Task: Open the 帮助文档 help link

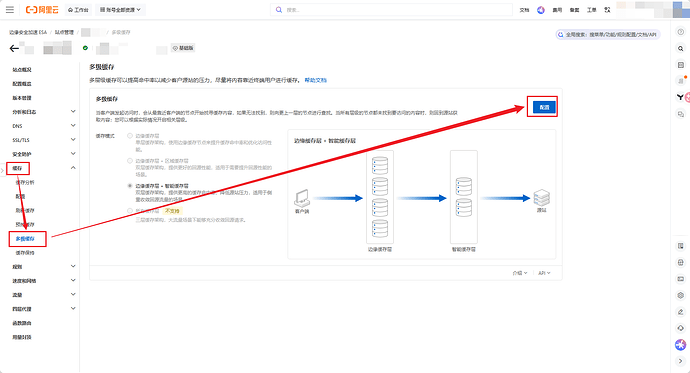Action: pyautogui.click(x=316, y=80)
